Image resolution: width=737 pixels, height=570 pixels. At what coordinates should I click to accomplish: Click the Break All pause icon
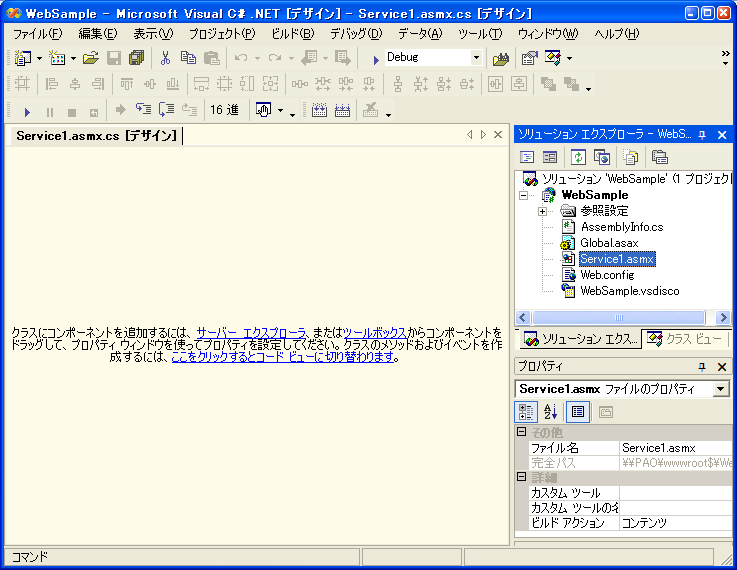point(49,112)
